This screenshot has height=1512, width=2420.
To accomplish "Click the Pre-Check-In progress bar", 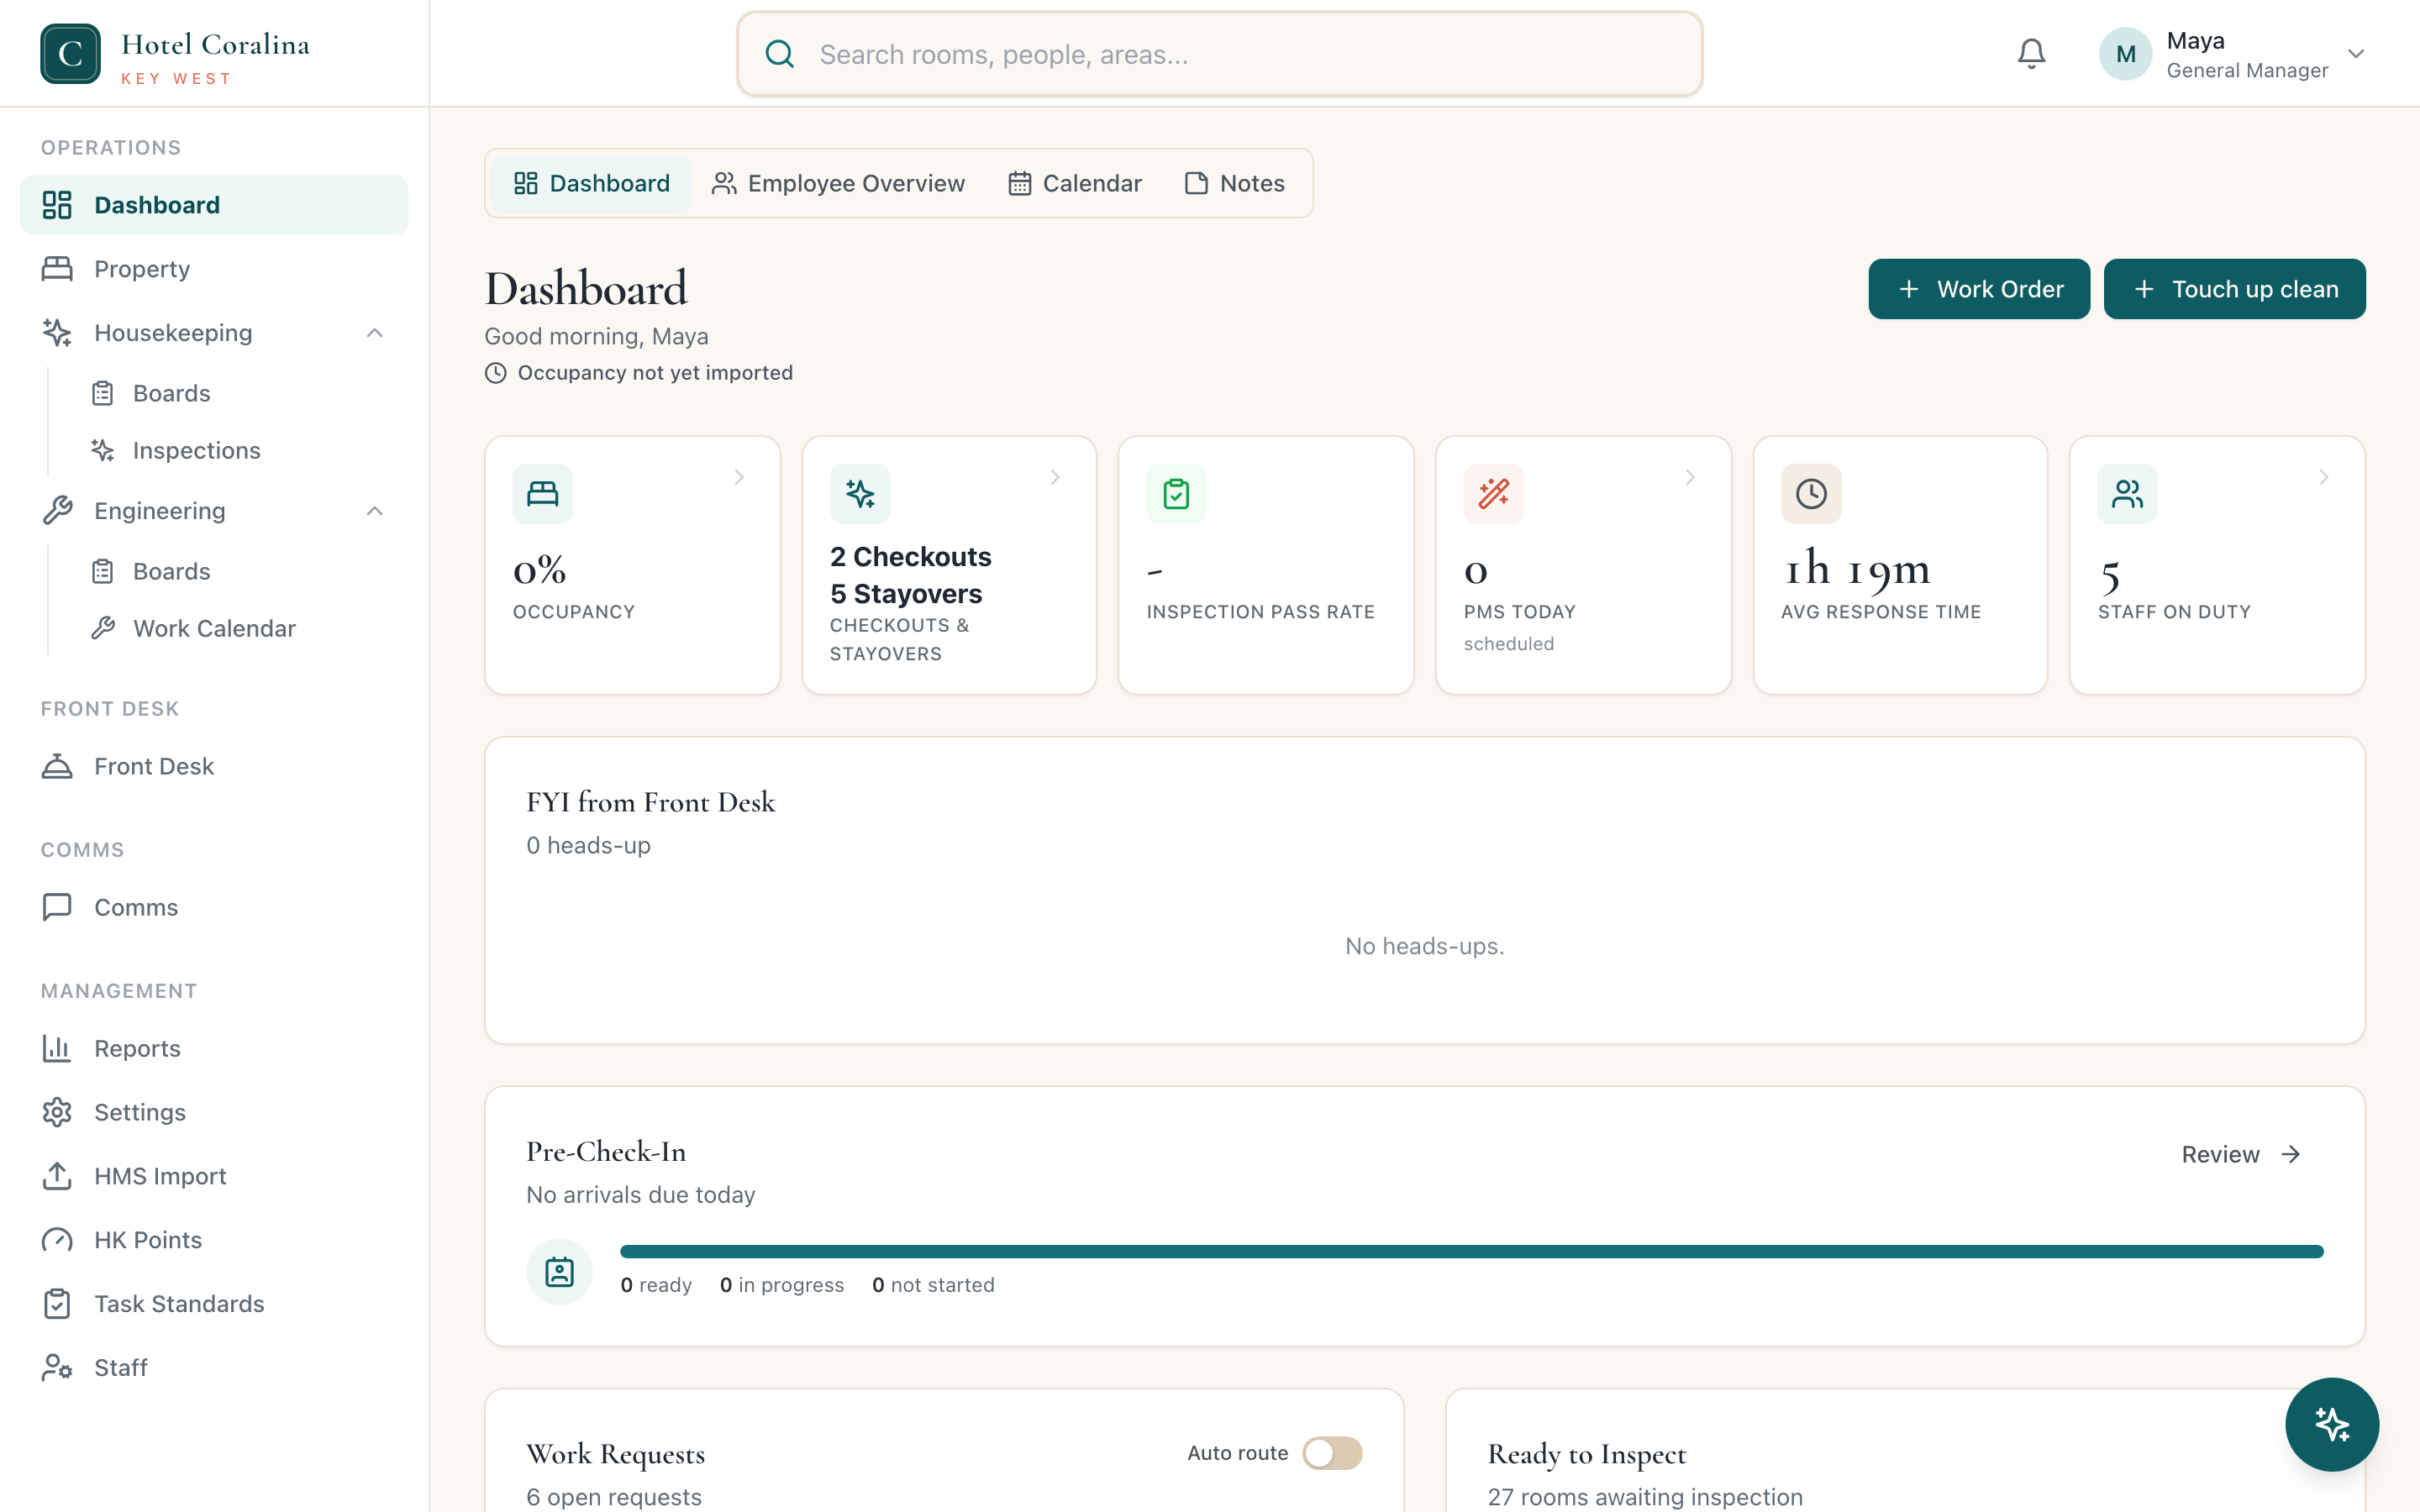I will pos(1471,1251).
